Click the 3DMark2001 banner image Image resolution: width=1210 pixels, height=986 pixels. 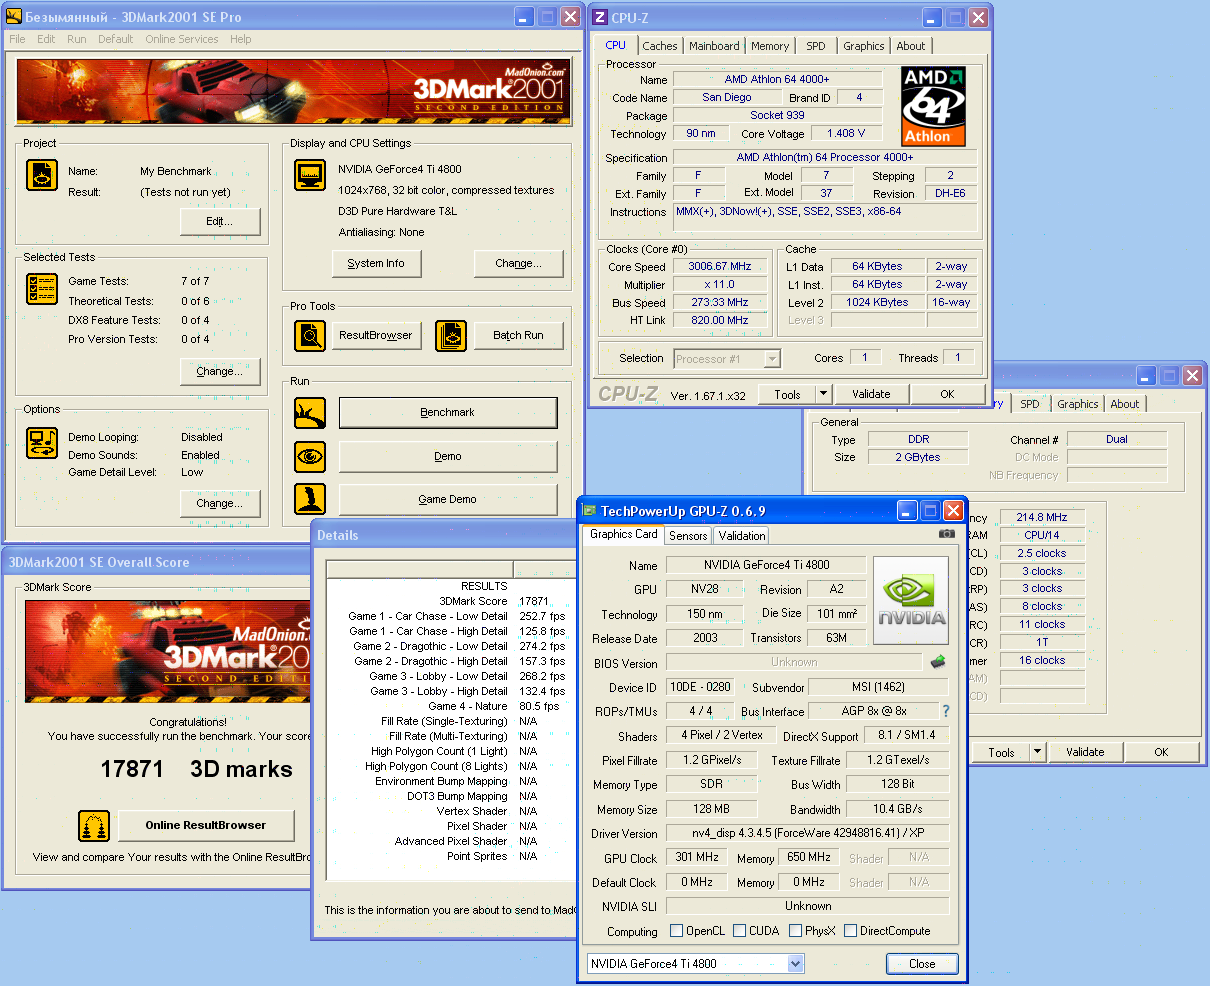point(292,92)
